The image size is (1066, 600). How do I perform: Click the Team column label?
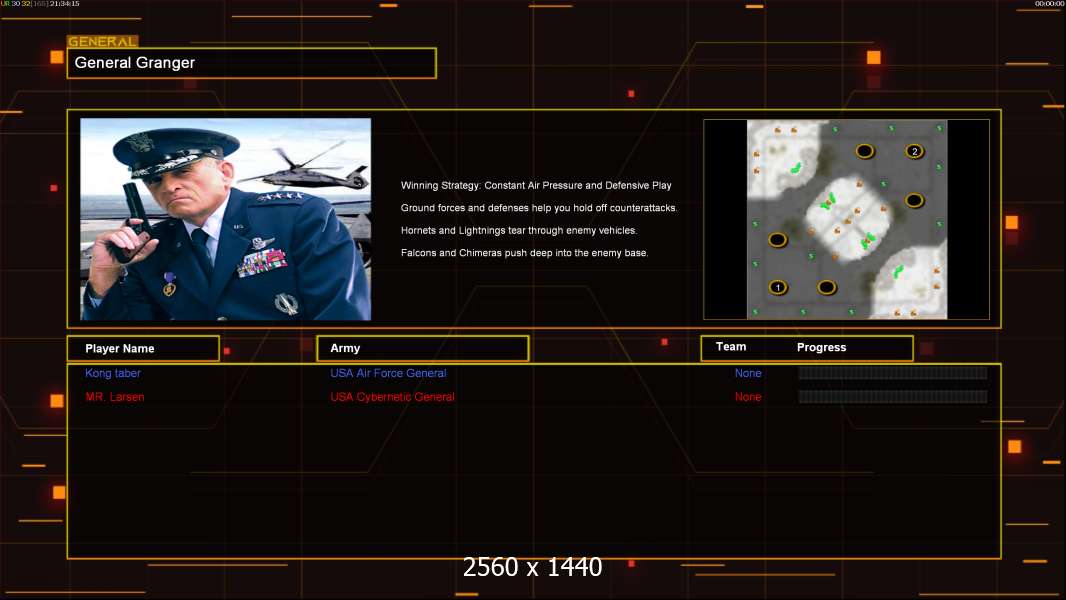pos(731,347)
